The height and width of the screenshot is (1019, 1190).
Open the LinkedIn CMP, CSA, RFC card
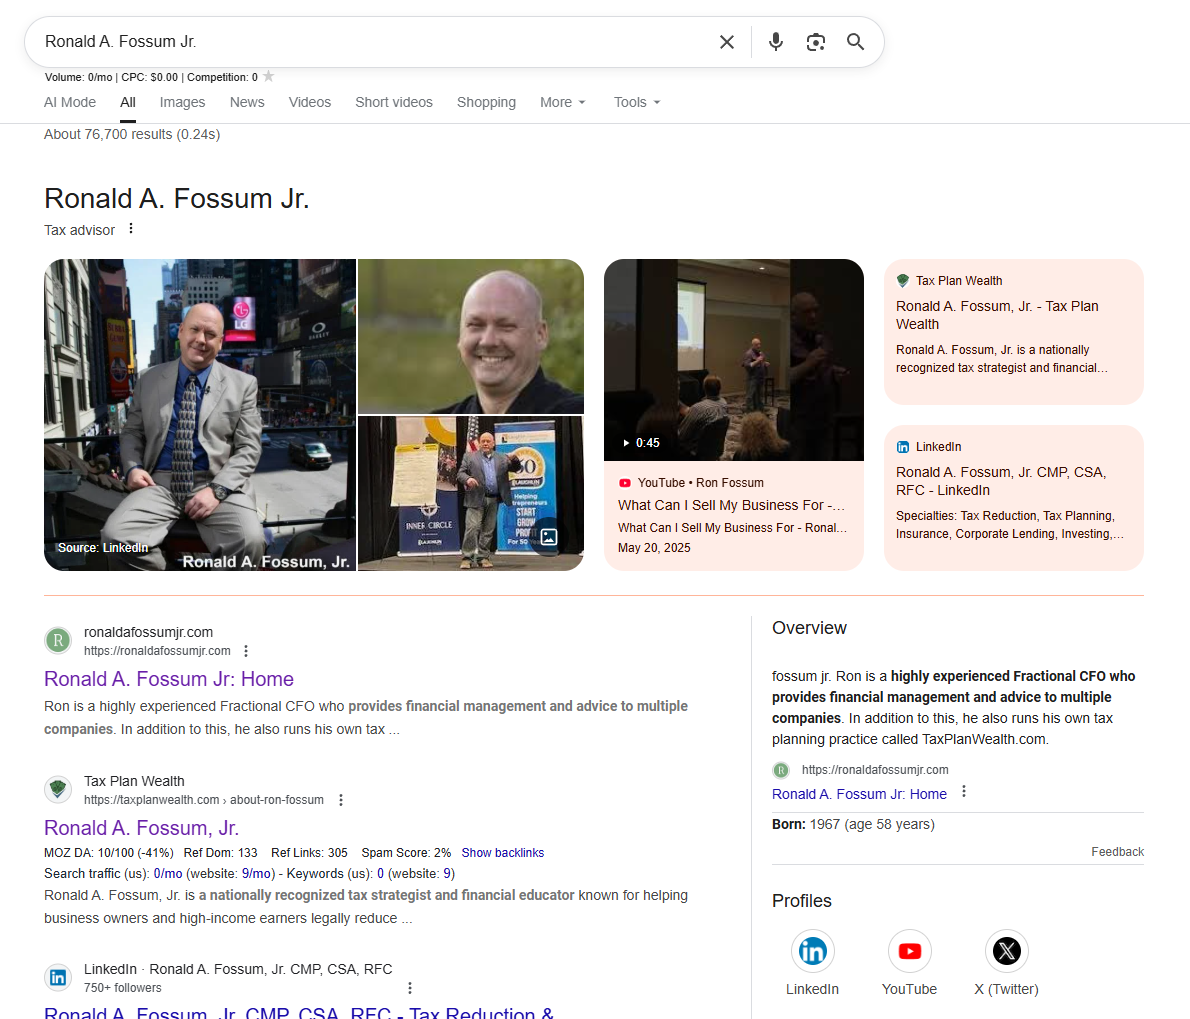point(1014,498)
